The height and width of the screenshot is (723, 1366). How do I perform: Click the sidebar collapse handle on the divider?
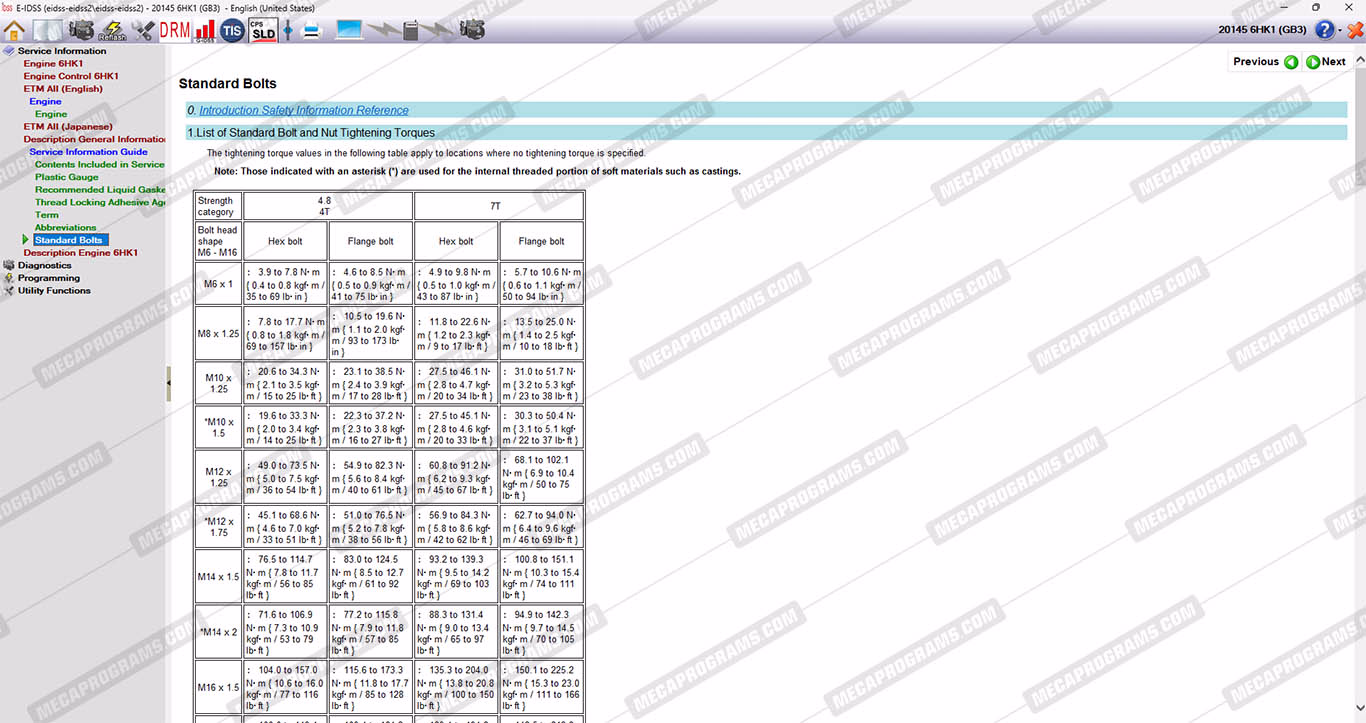[168, 383]
